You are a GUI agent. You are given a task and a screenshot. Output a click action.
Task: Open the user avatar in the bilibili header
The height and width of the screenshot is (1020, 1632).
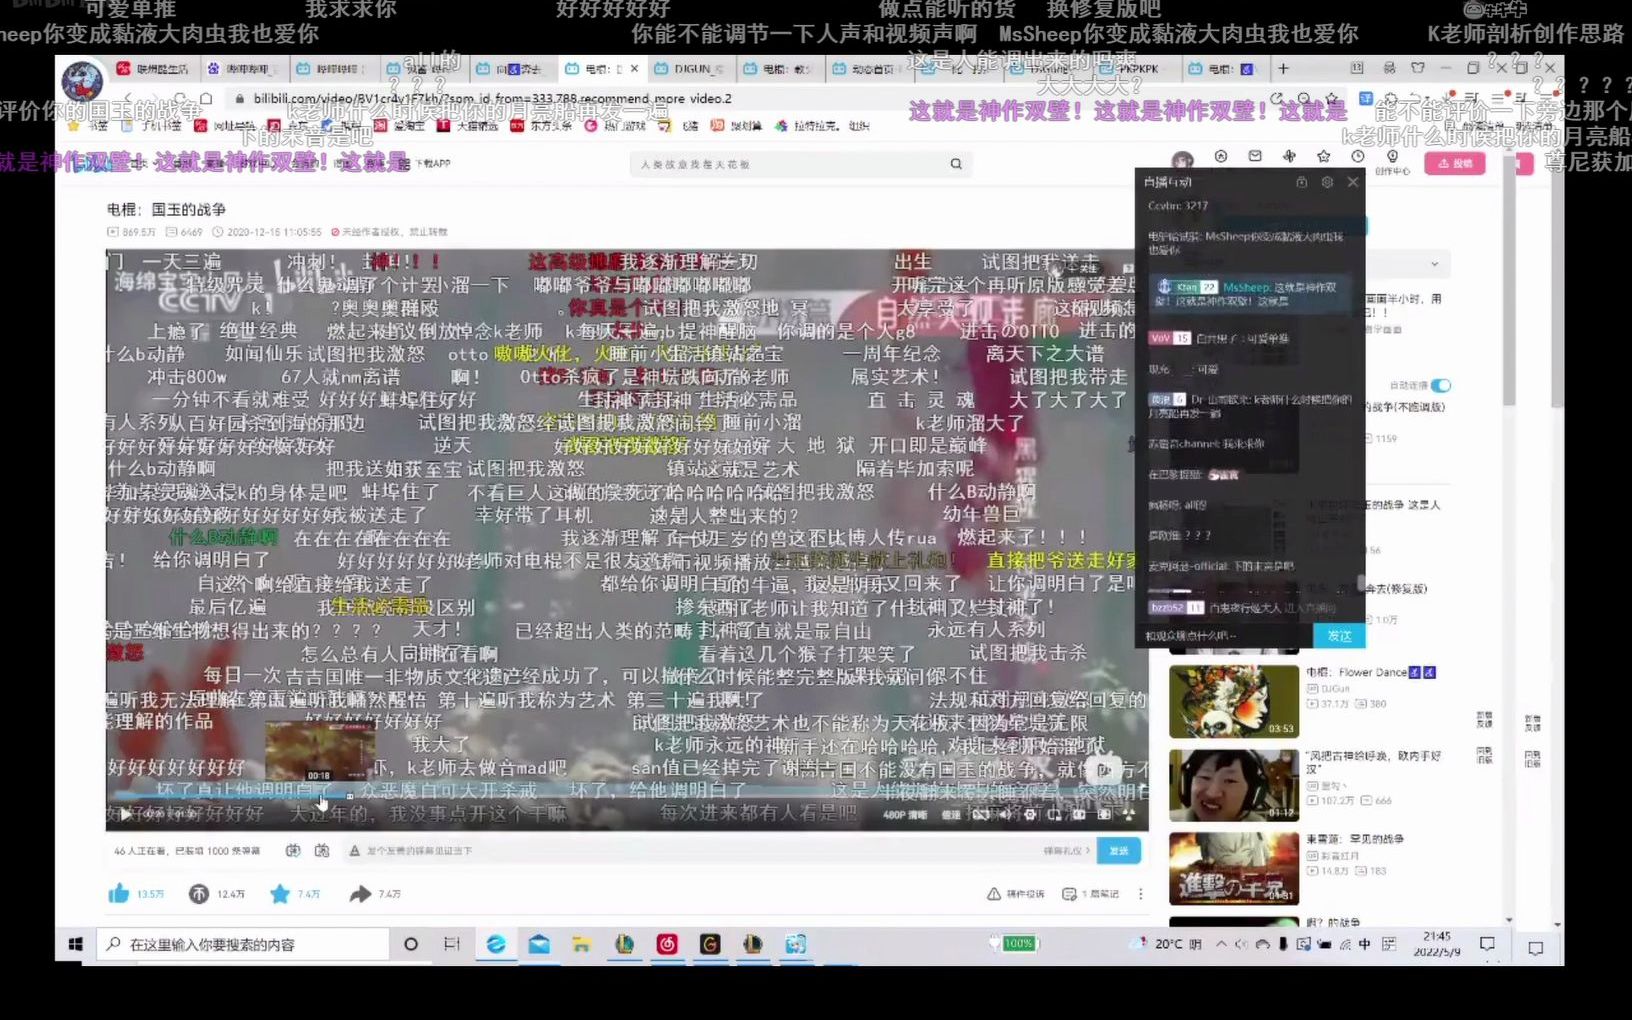point(1182,160)
